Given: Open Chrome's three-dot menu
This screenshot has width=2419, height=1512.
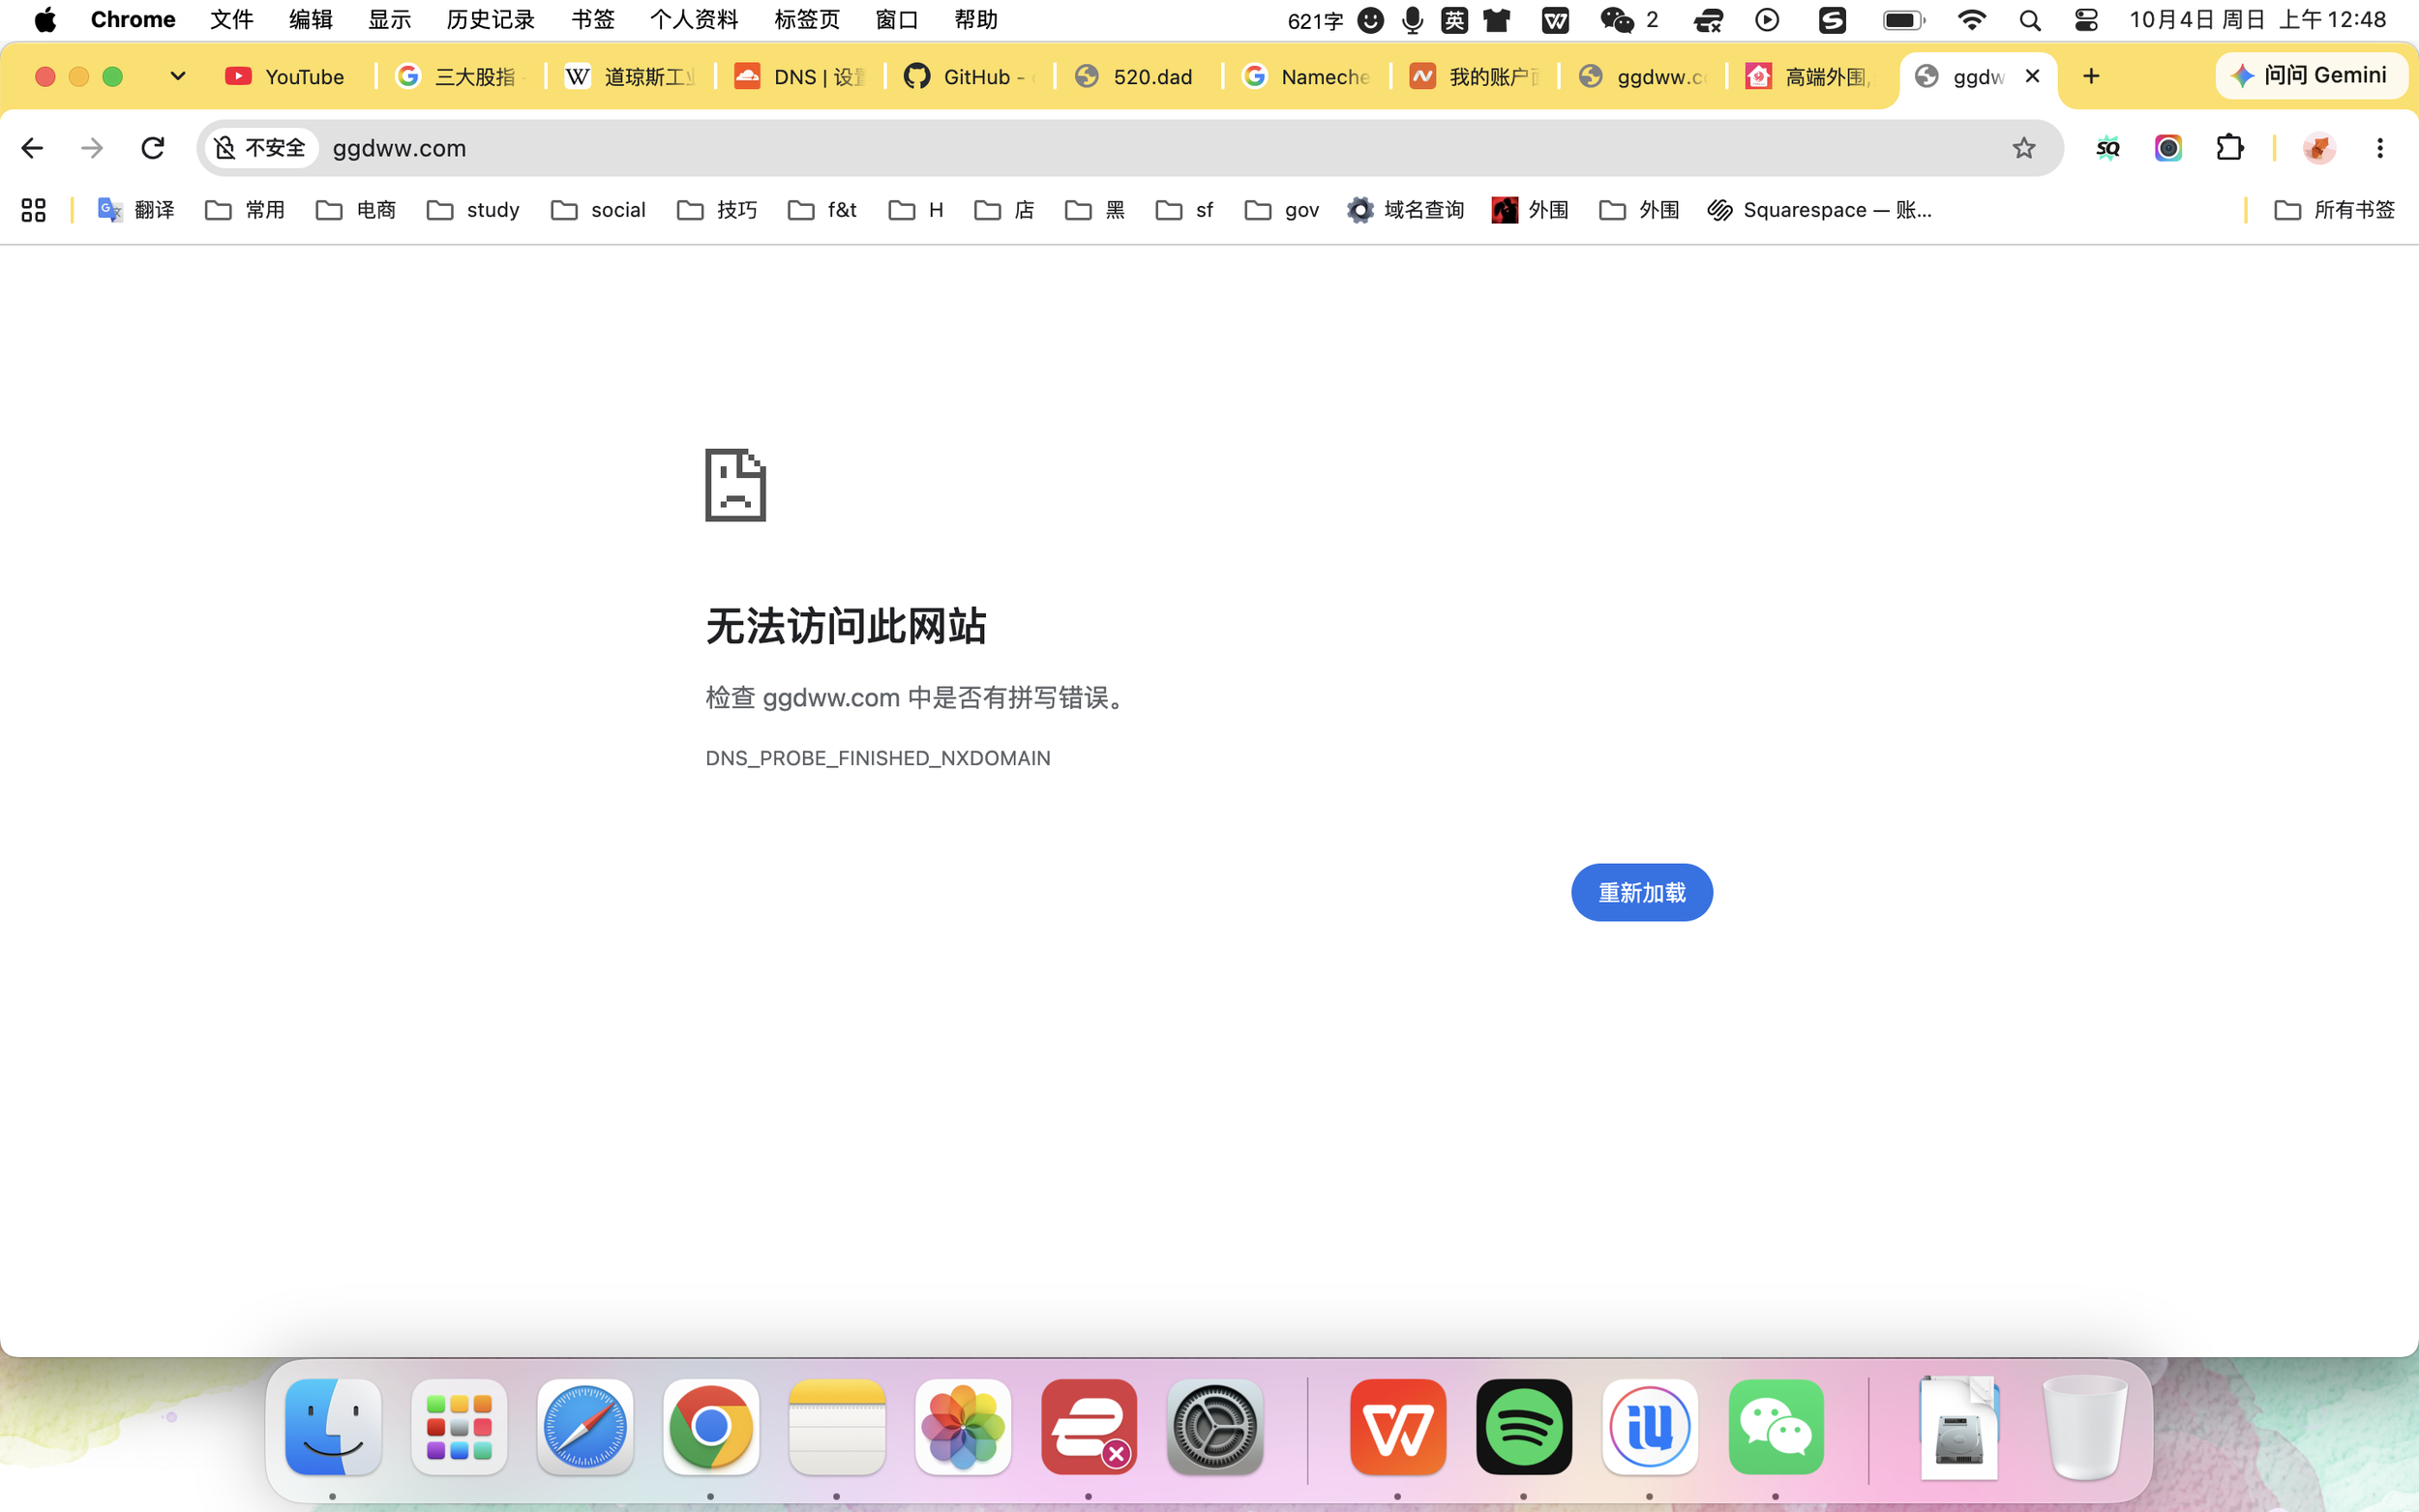Looking at the screenshot, I should pyautogui.click(x=2379, y=148).
